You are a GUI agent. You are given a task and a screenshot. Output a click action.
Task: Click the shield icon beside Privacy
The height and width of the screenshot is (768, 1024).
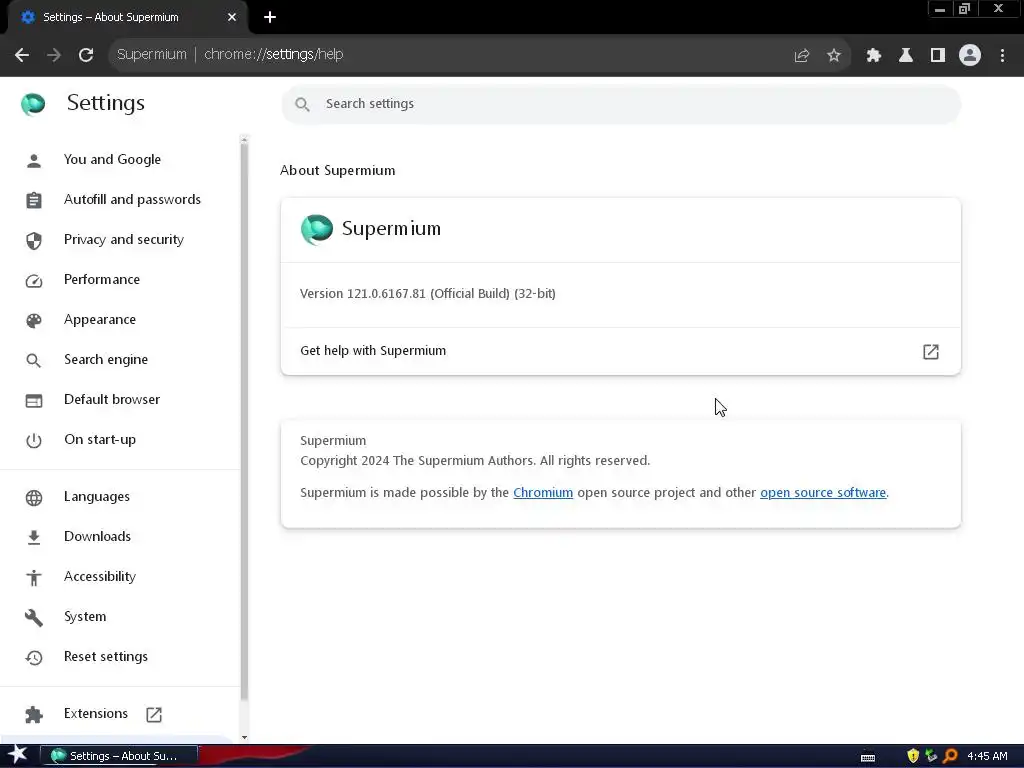(34, 240)
